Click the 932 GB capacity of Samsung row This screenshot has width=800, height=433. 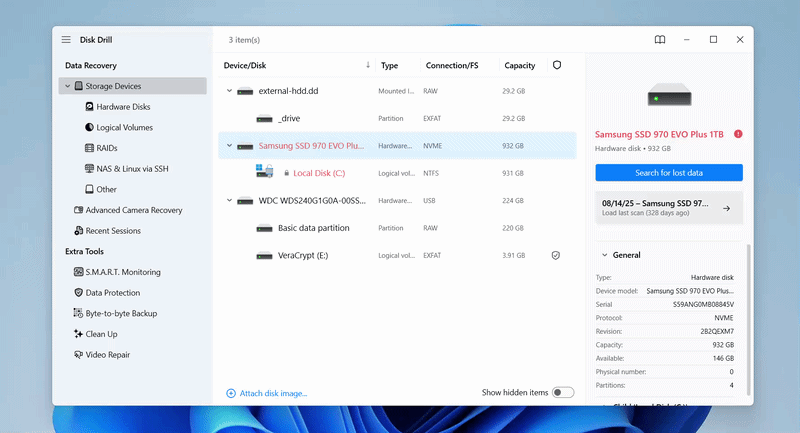pyautogui.click(x=513, y=146)
